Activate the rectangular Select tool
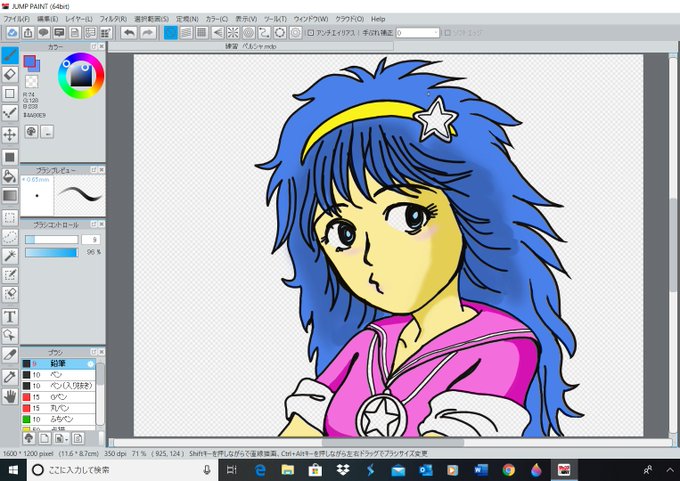 click(10, 217)
